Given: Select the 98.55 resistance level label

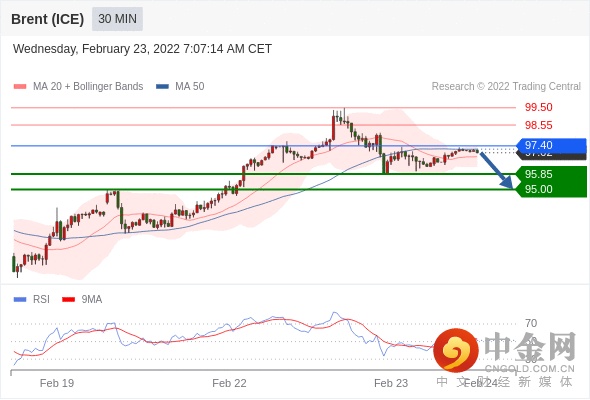Looking at the screenshot, I should click(538, 125).
